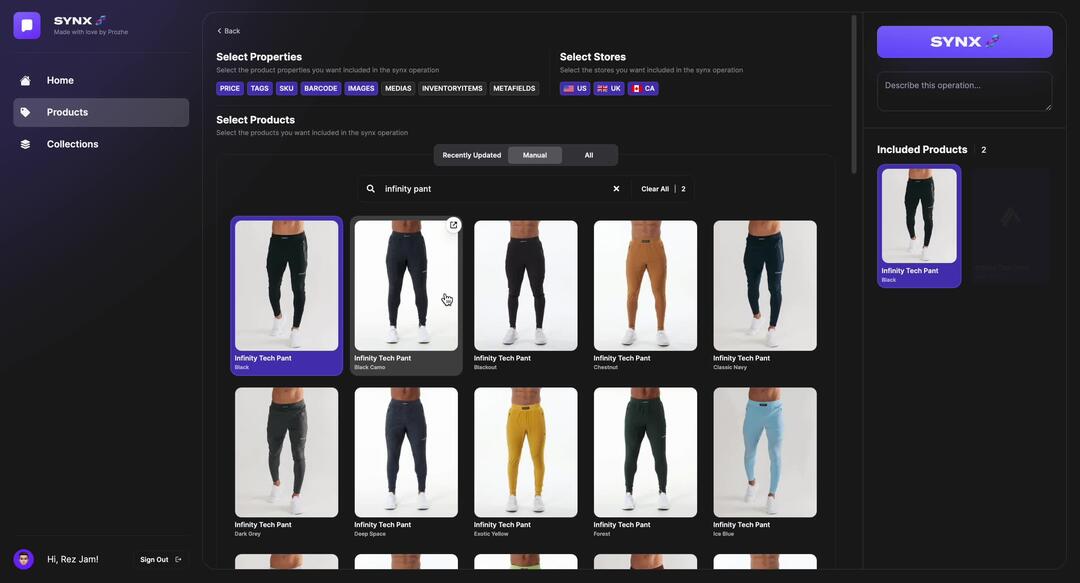Toggle the US store
Viewport: 1080px width, 583px height.
click(575, 88)
